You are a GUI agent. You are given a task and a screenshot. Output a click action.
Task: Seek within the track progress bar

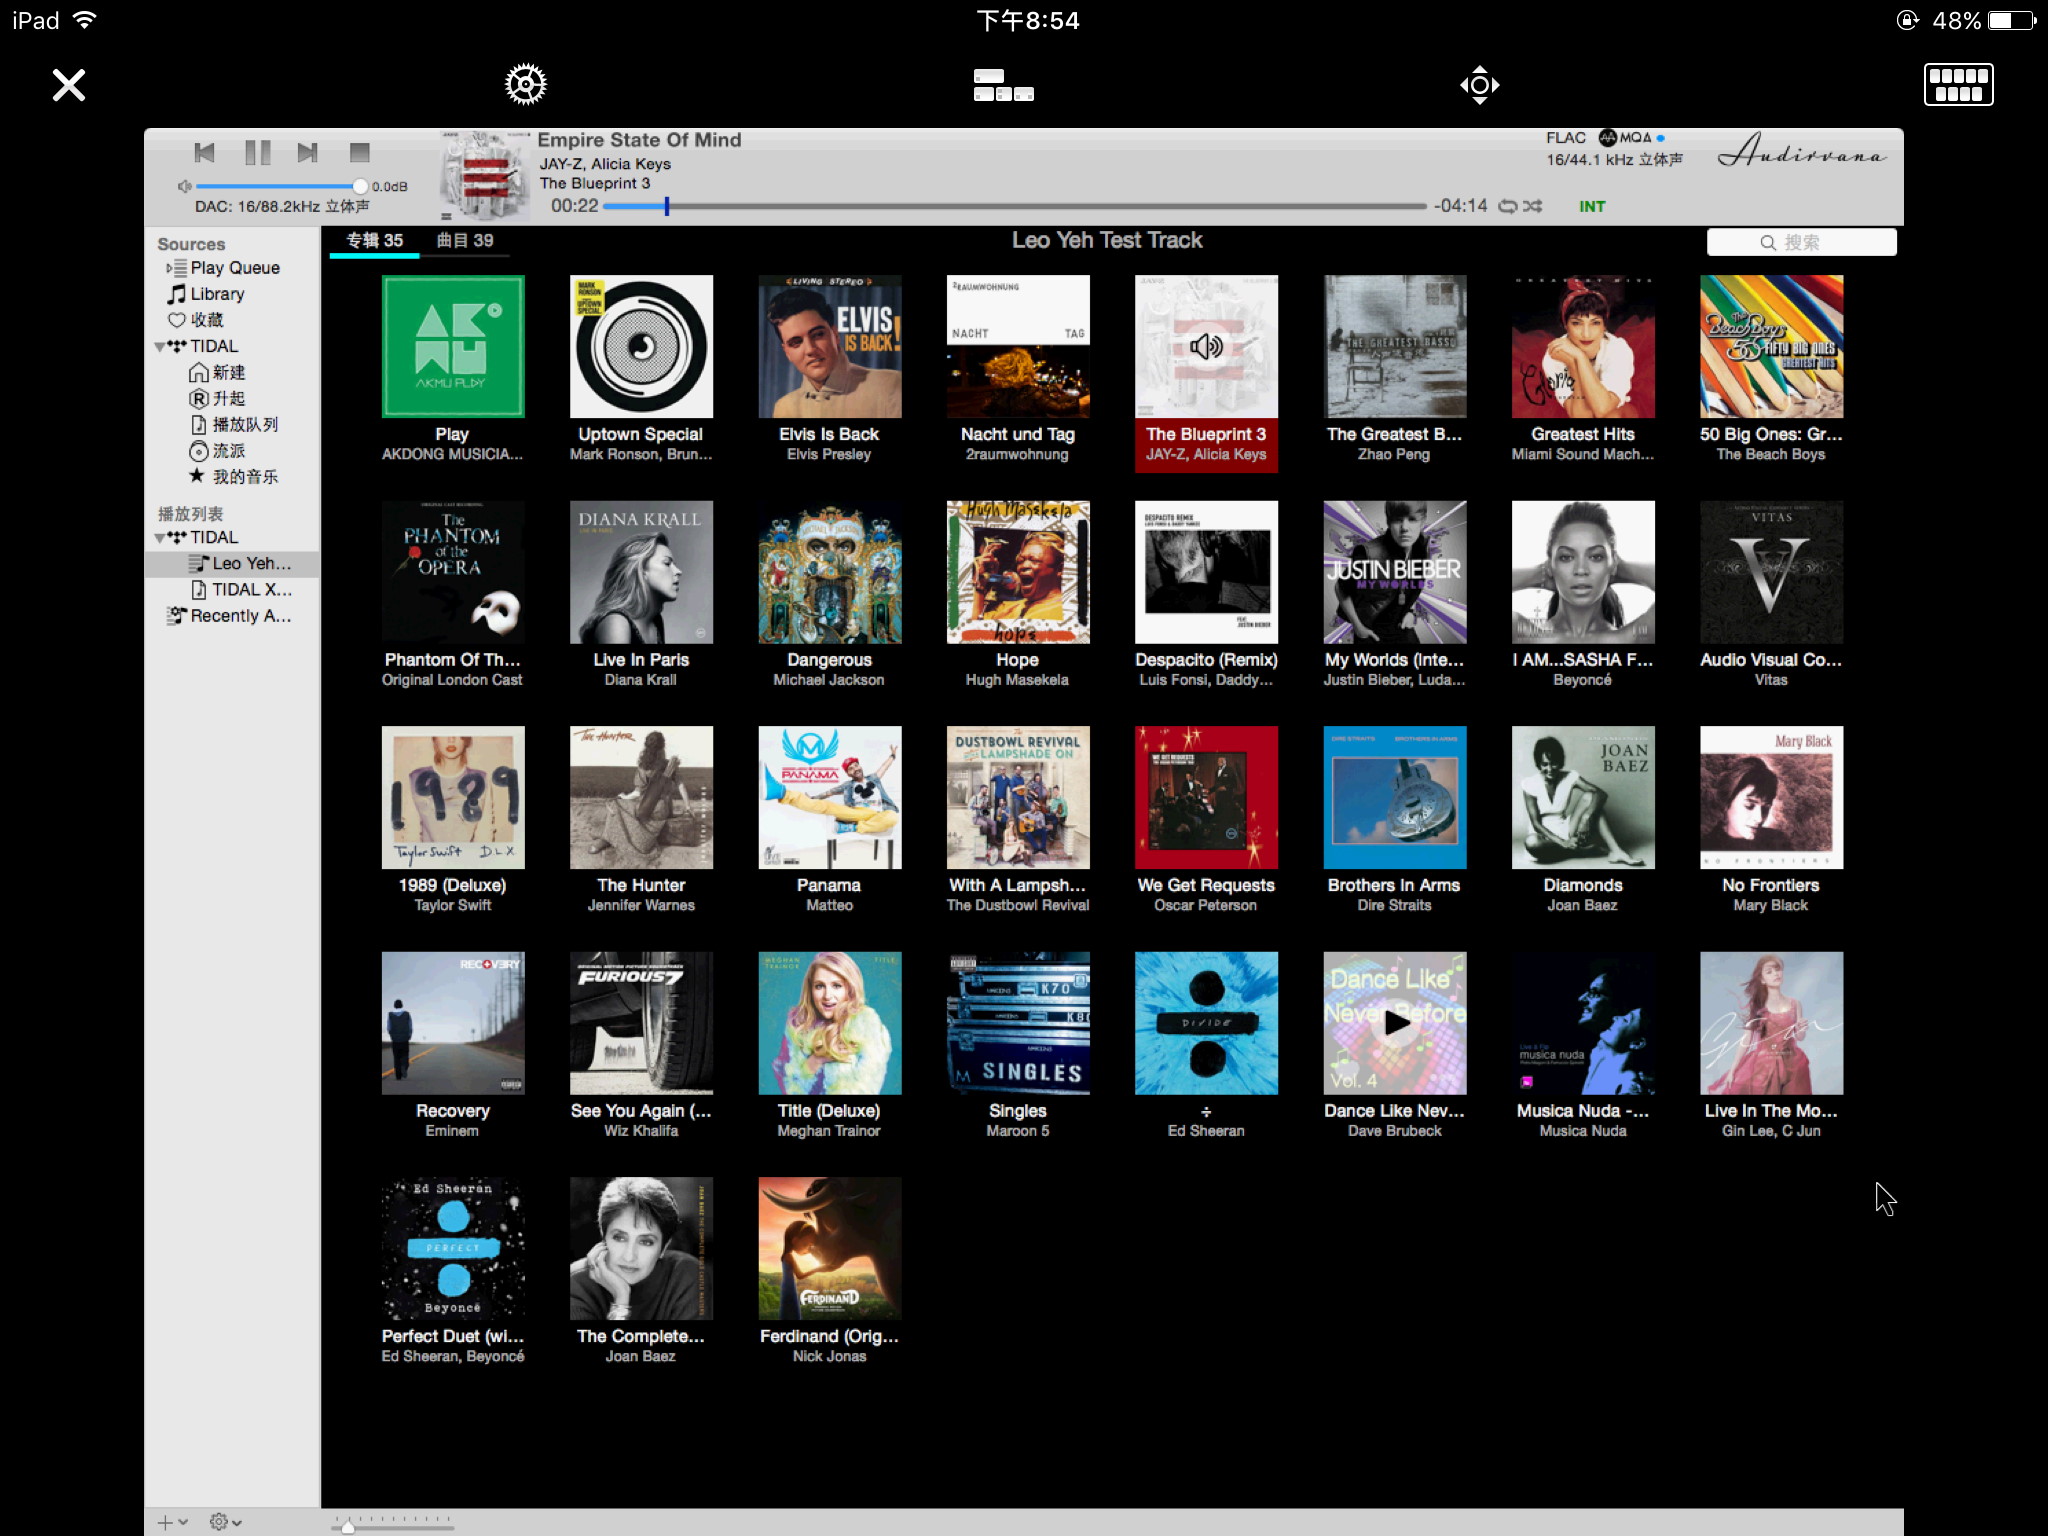1014,206
